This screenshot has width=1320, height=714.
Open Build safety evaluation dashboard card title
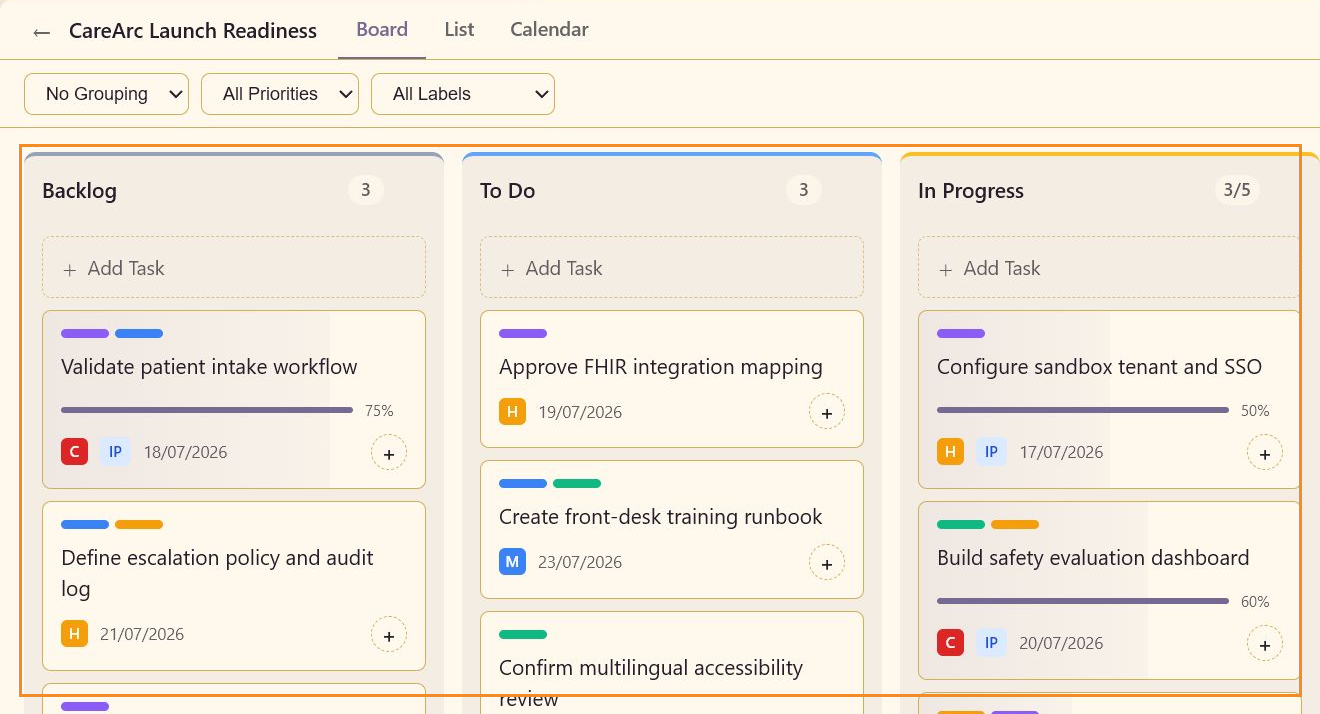(x=1093, y=558)
